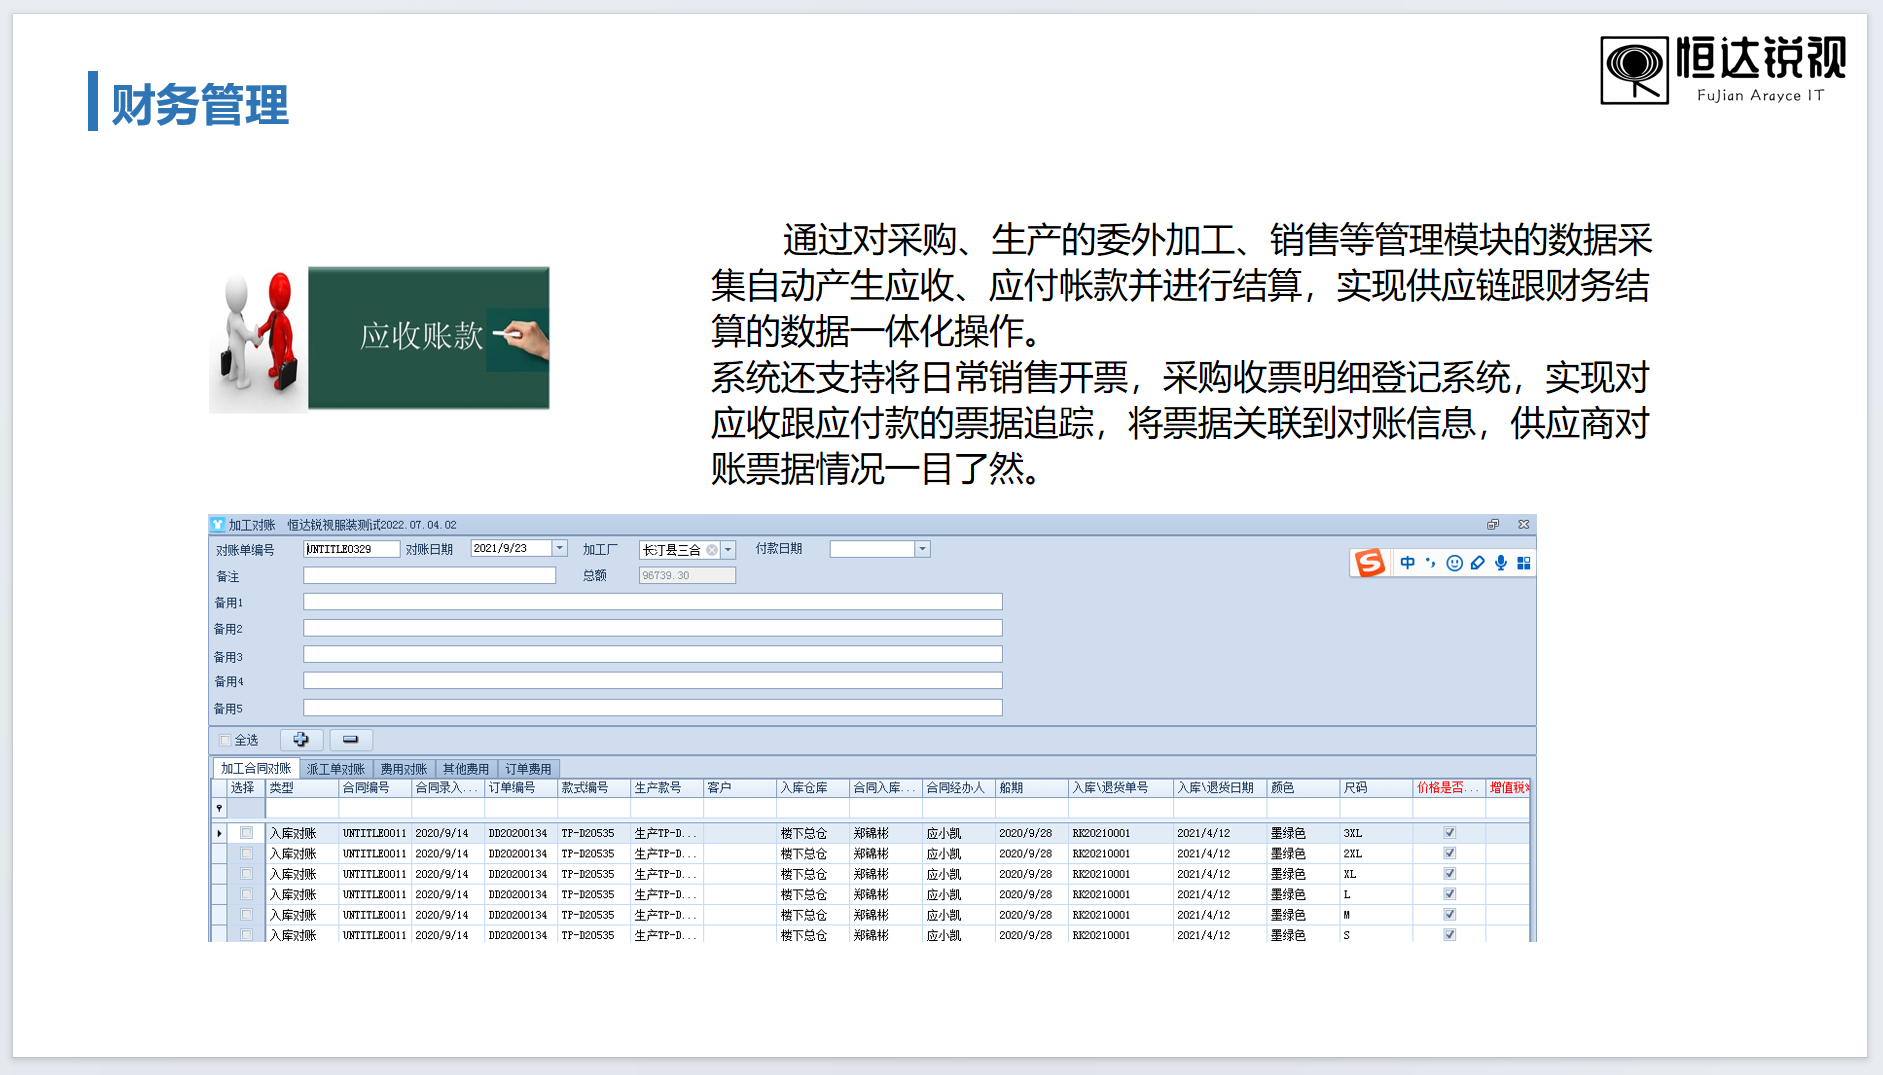Clear the 加工厂 field with the x icon
1883x1075 pixels.
(712, 550)
